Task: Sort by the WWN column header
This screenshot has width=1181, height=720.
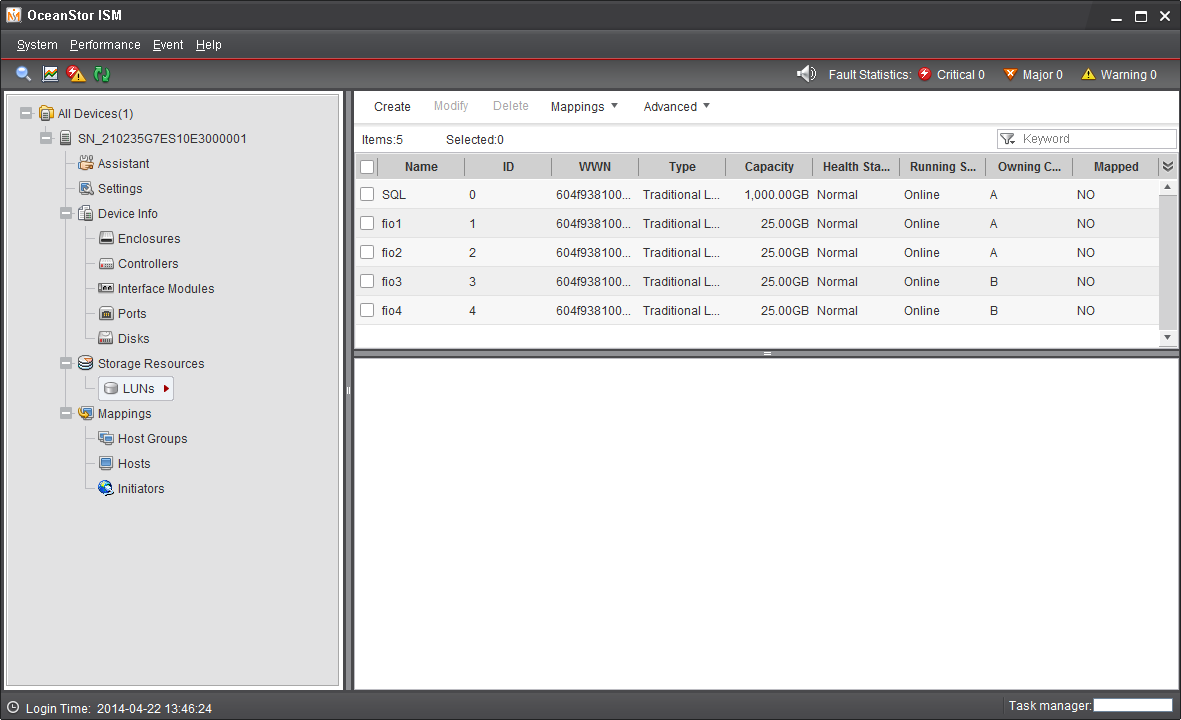Action: (x=595, y=166)
